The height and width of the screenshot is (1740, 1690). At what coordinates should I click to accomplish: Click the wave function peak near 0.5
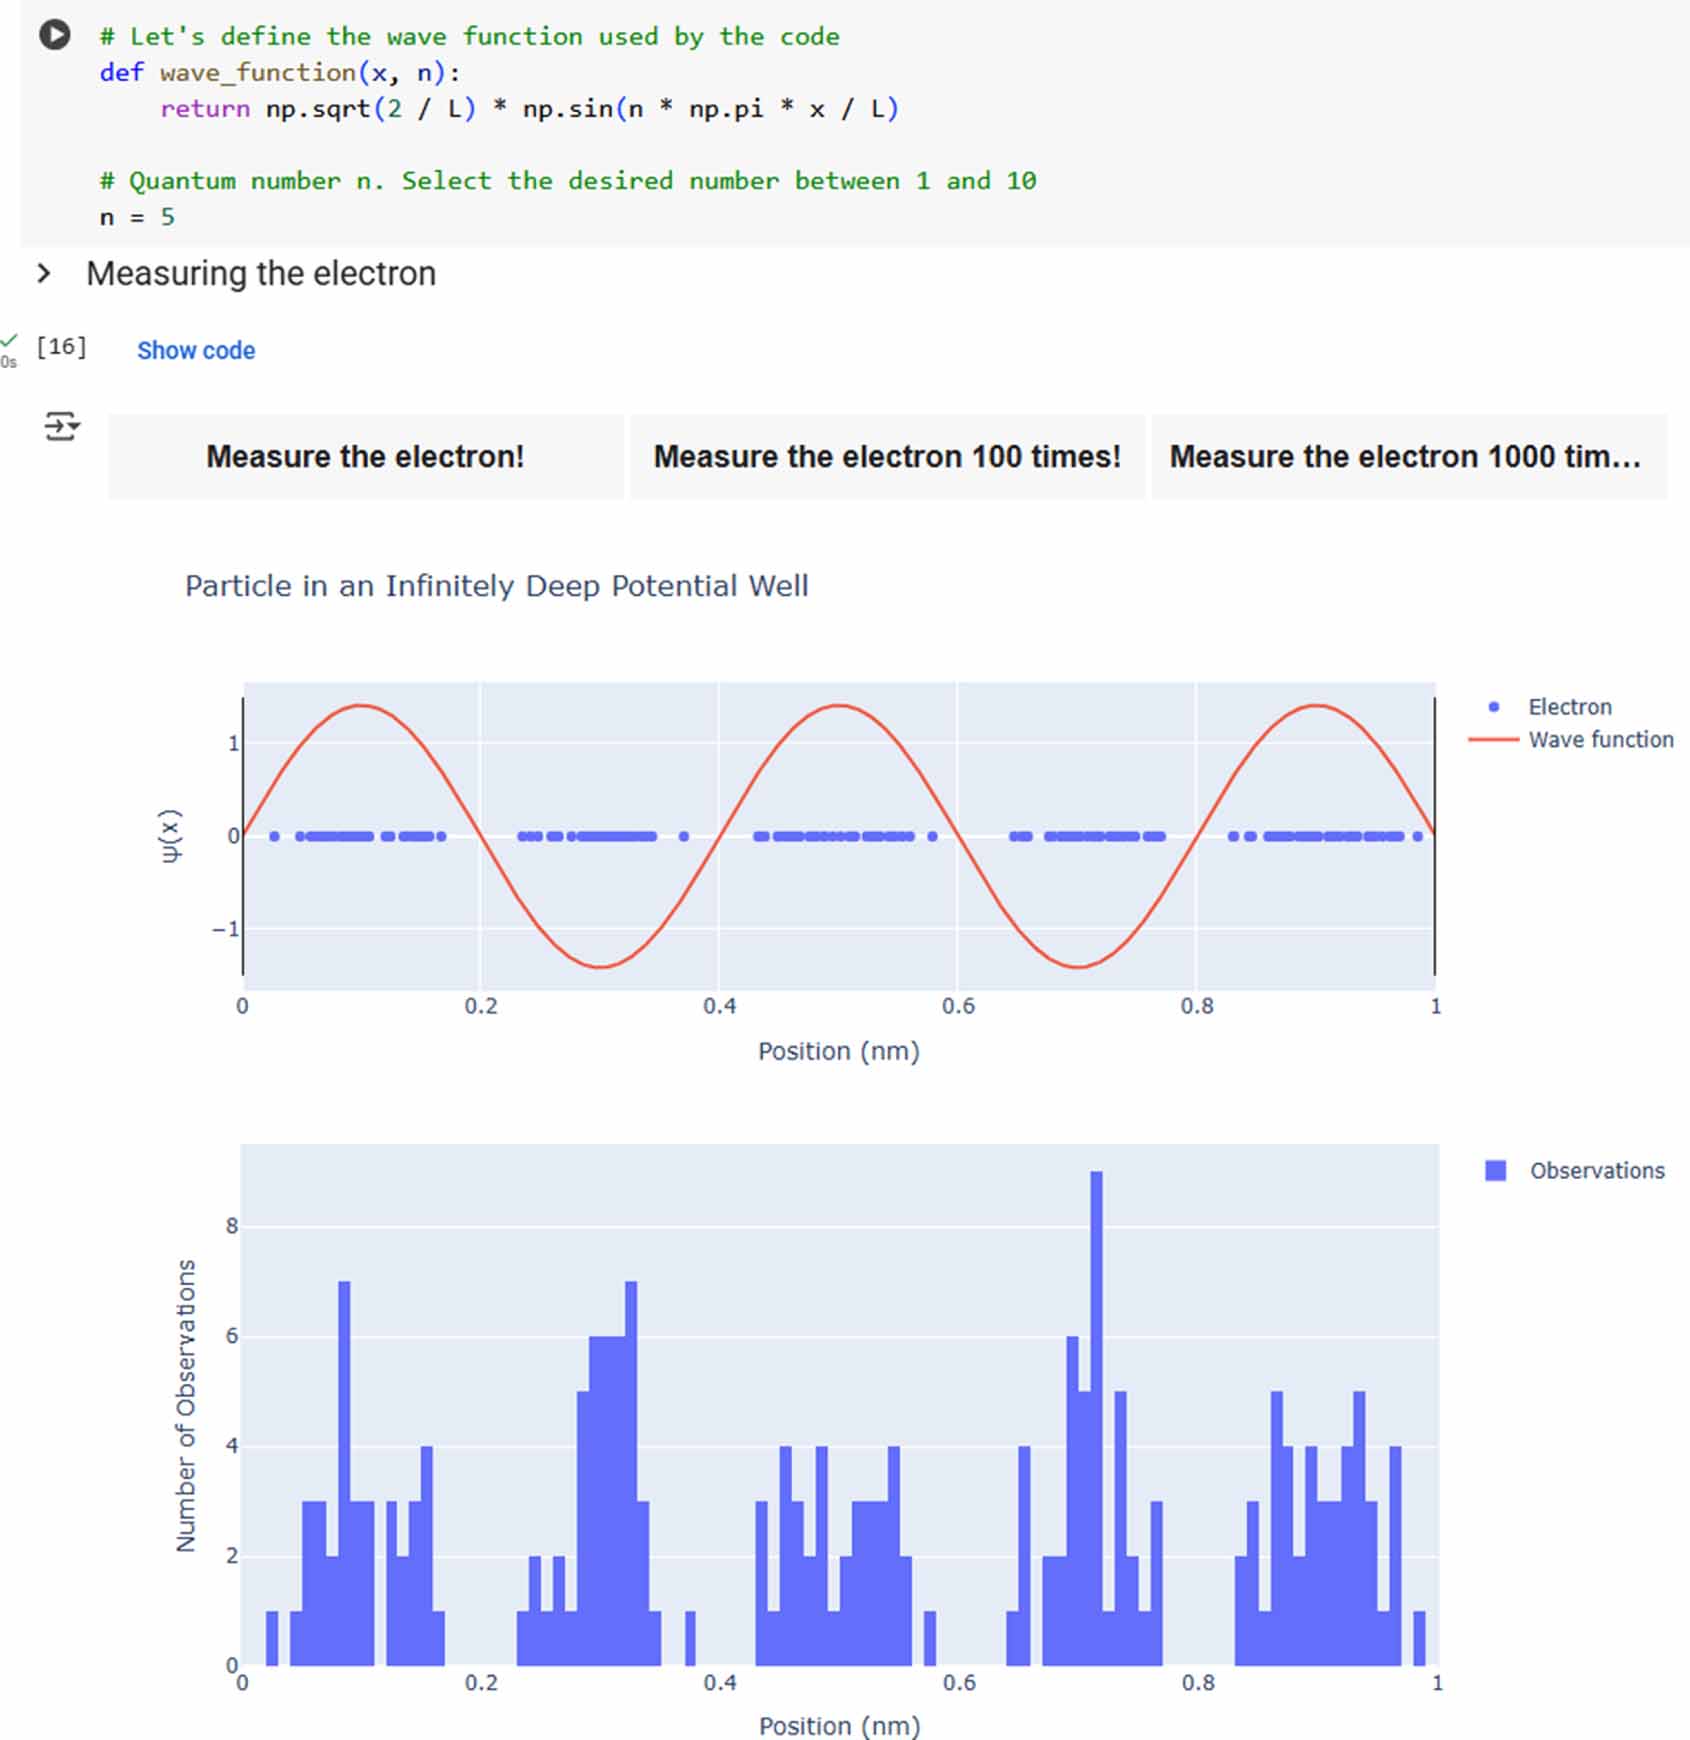click(838, 706)
